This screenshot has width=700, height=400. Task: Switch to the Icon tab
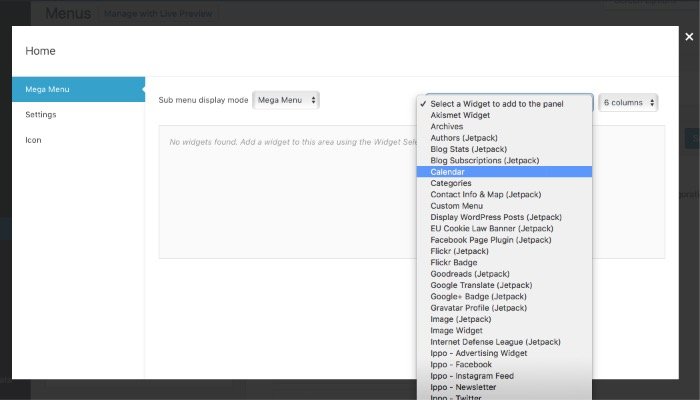78,140
